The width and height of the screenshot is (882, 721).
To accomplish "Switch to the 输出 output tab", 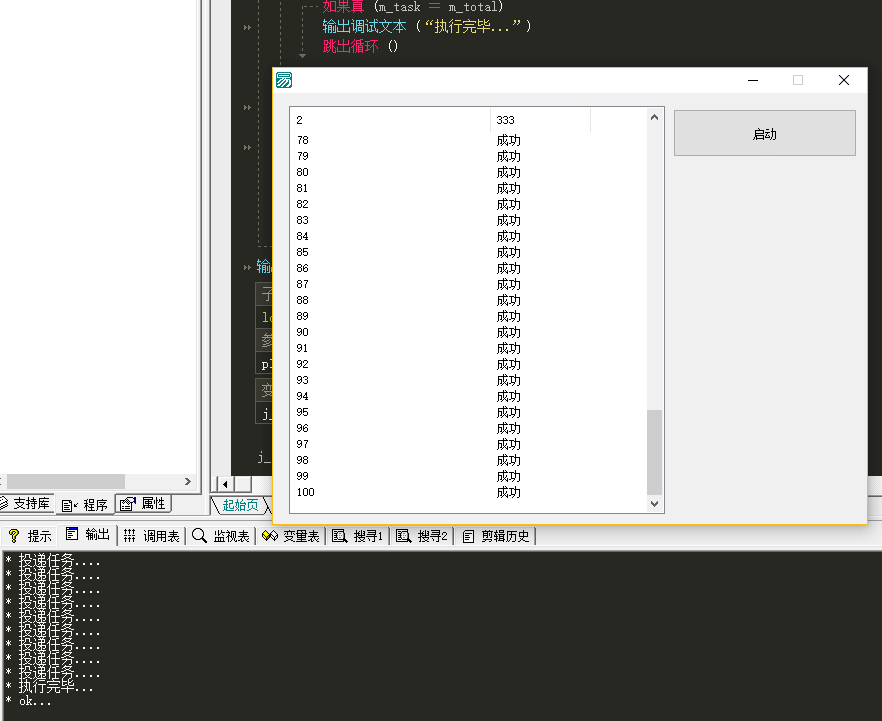I will (88, 535).
